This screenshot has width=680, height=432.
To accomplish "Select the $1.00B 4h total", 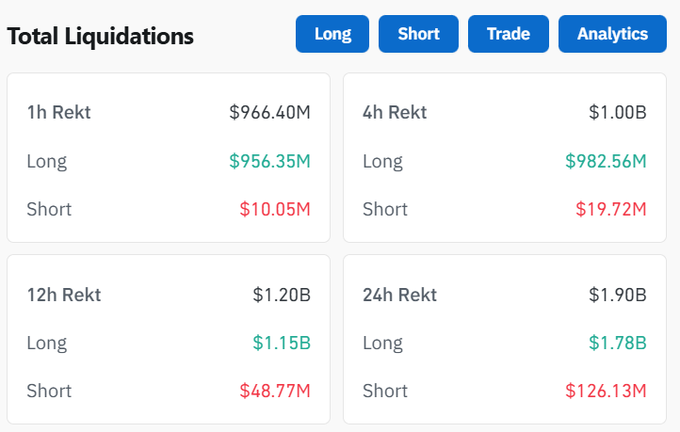I will (617, 112).
